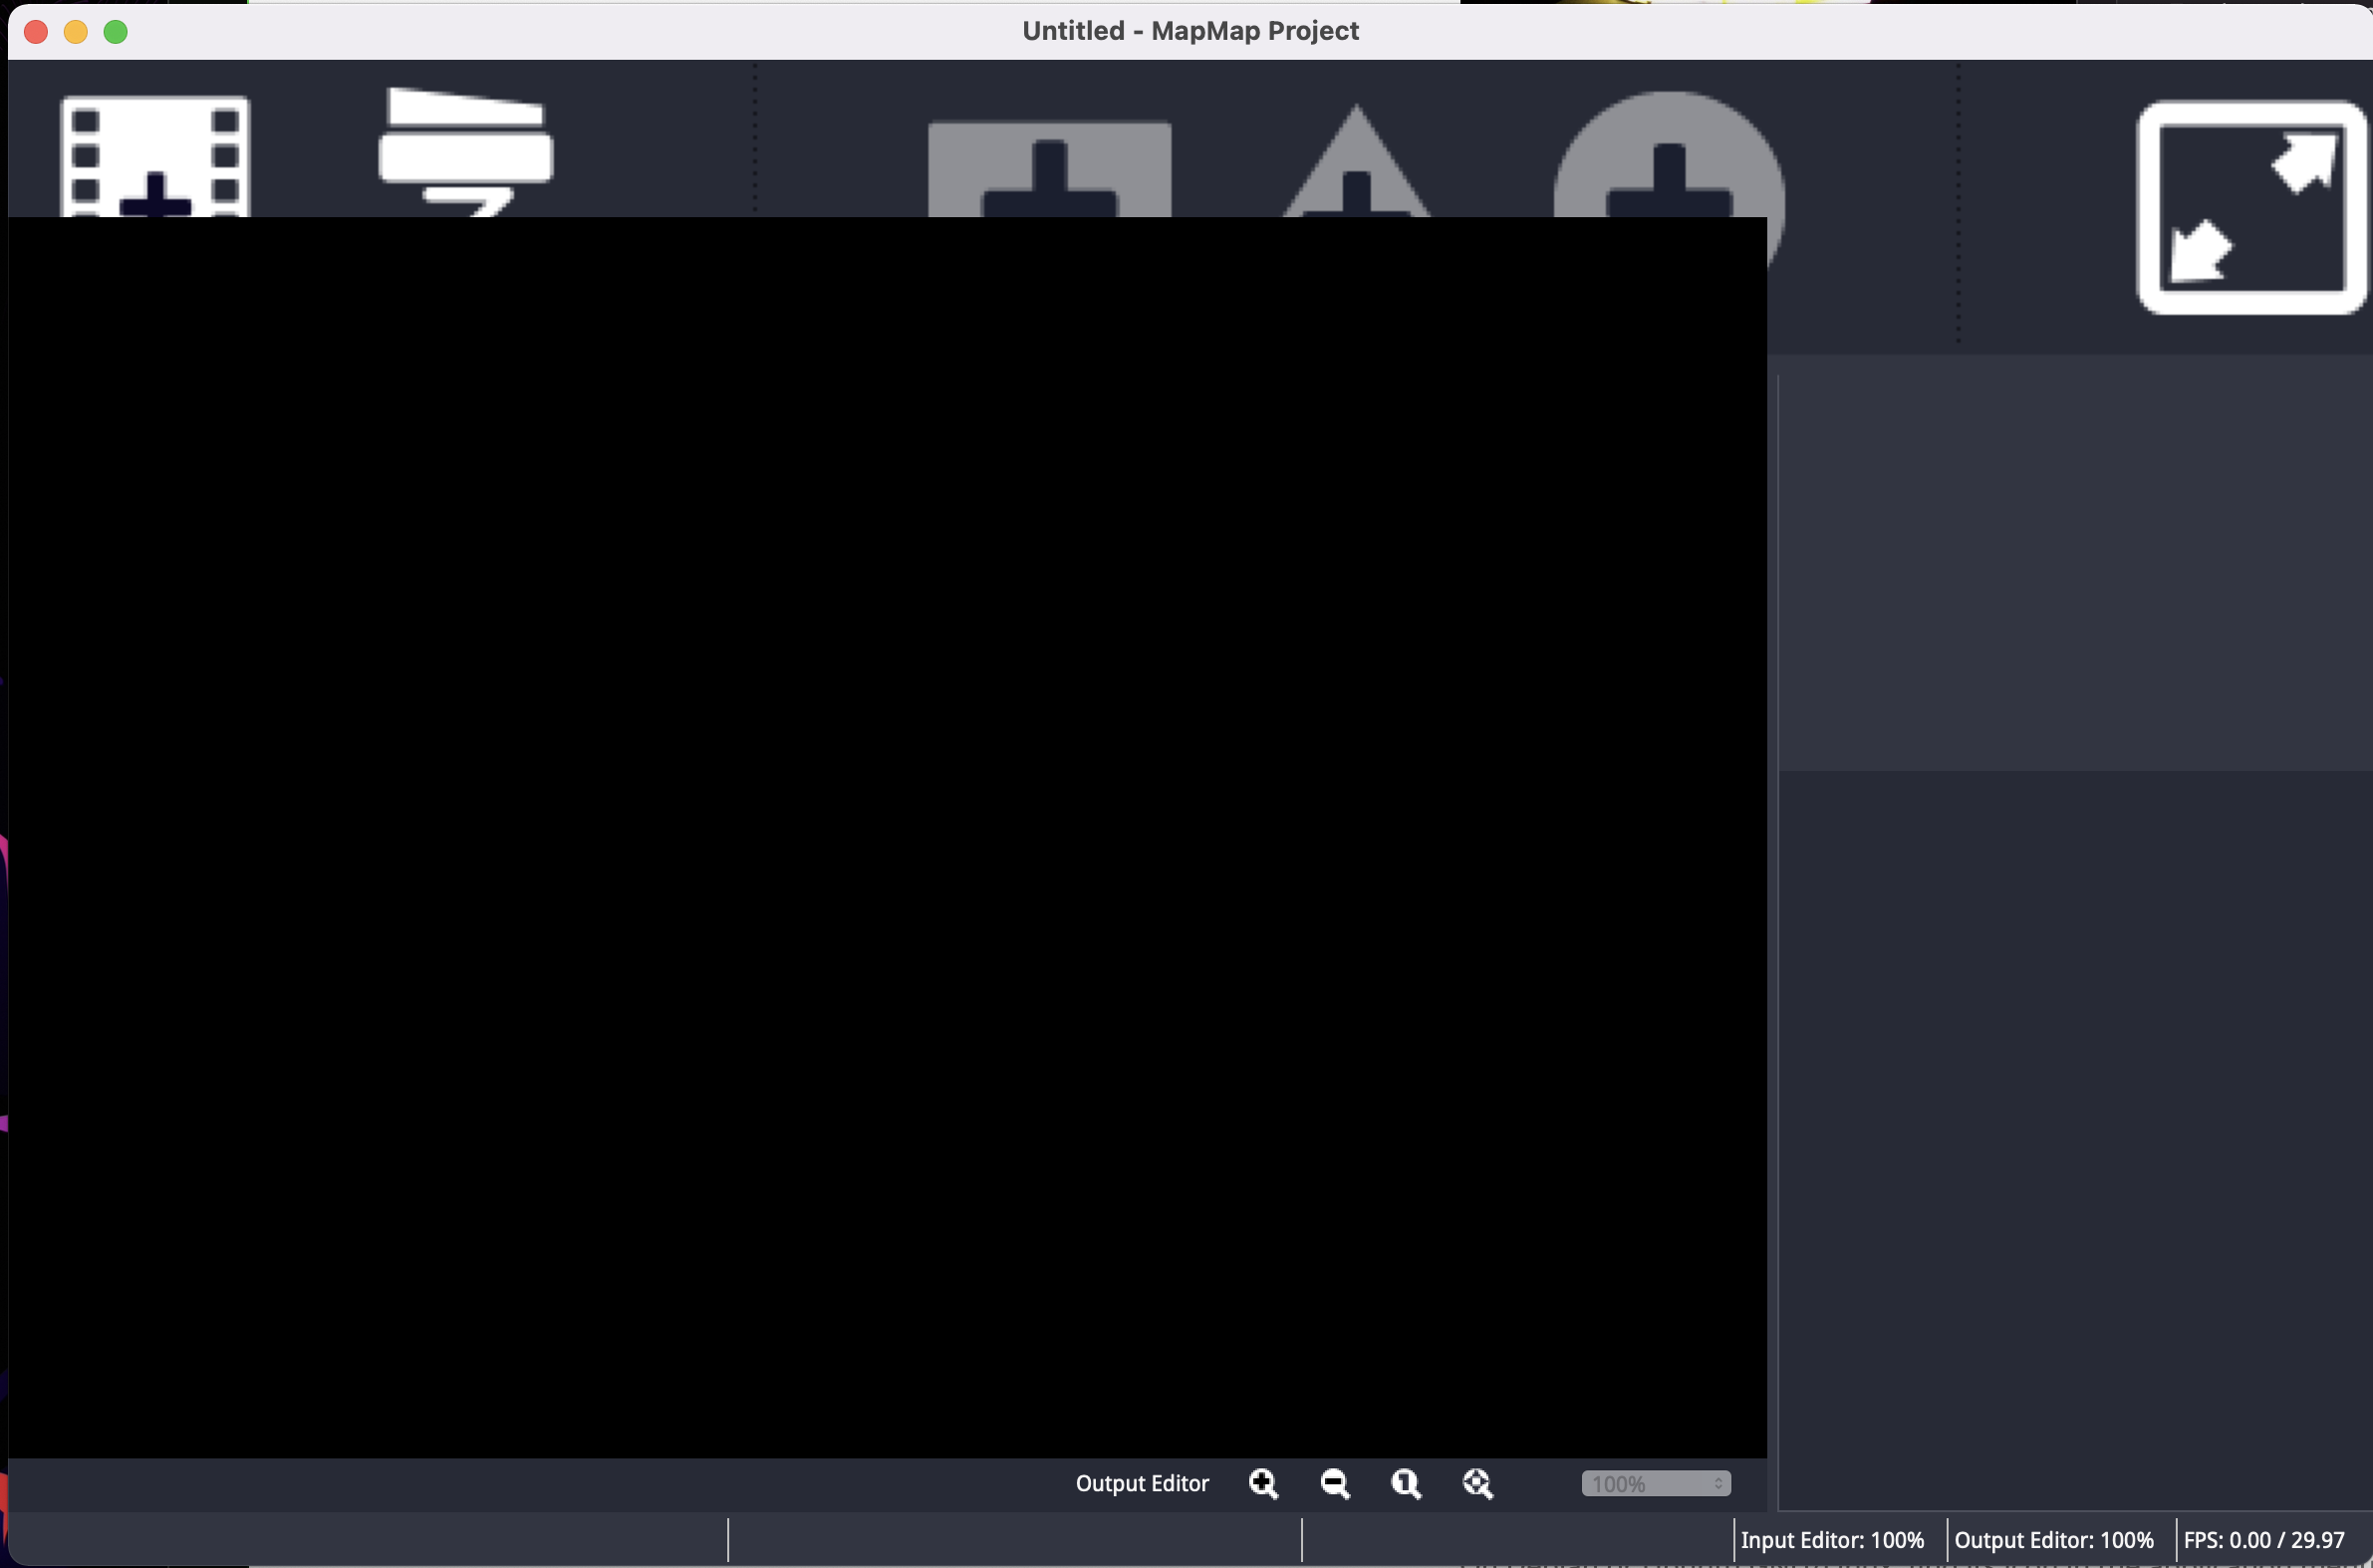2373x1568 pixels.
Task: Reset zoom with the 1:1 magnifier icon
Action: pyautogui.click(x=1406, y=1483)
